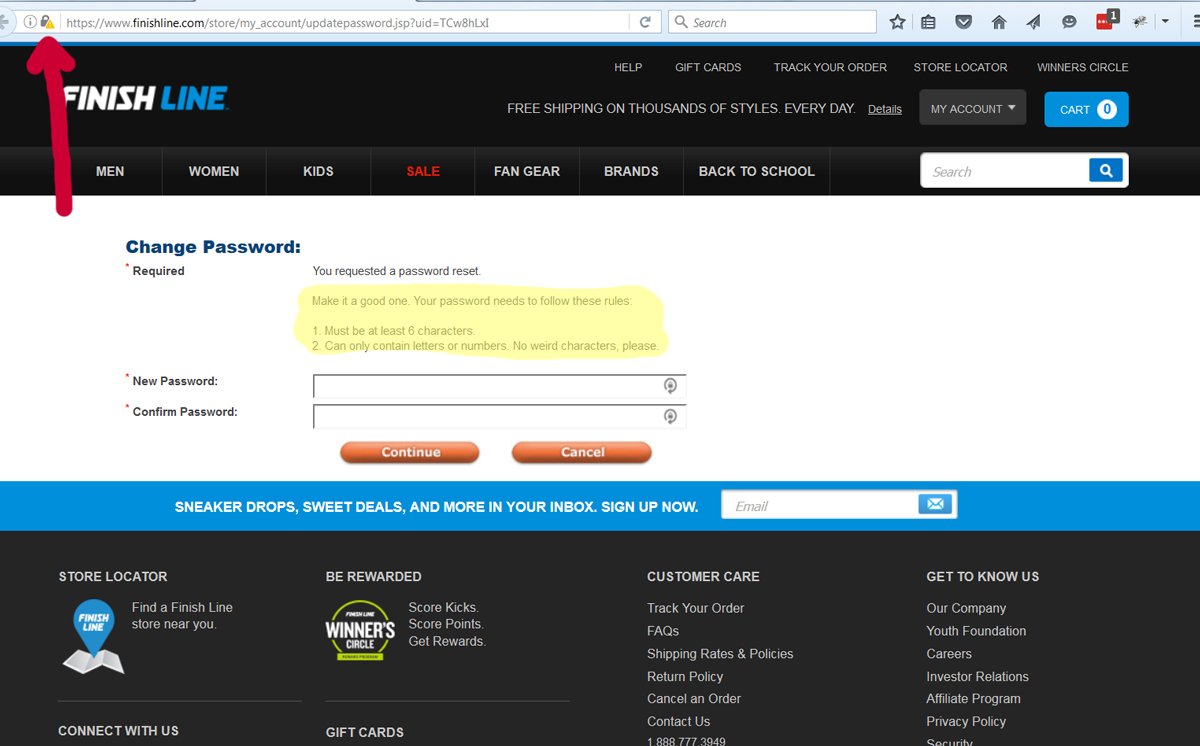Open the Careers footer link
The width and height of the screenshot is (1200, 746).
click(x=949, y=654)
